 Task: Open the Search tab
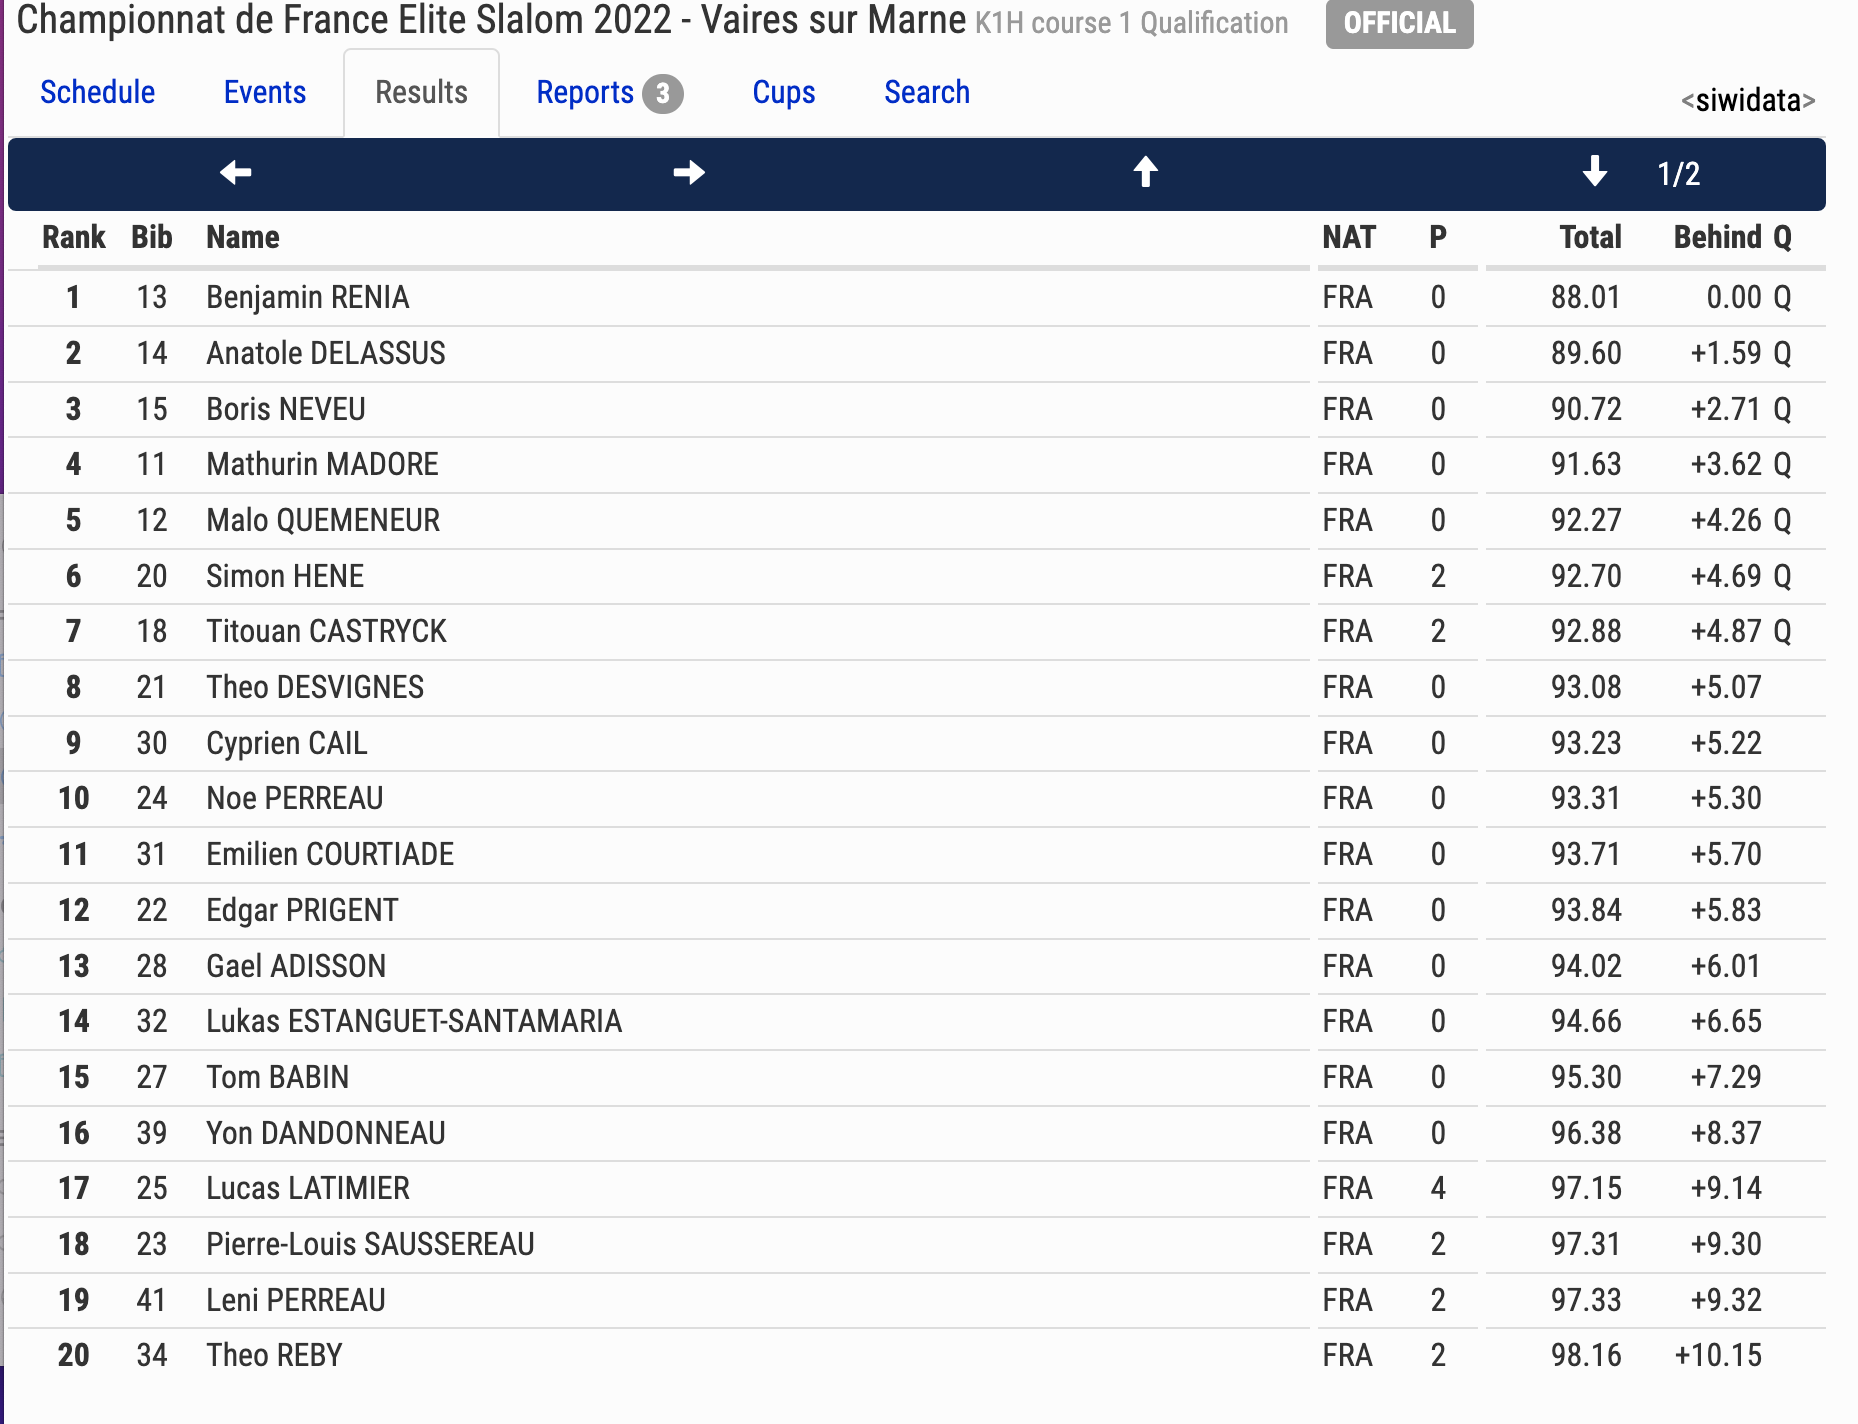tap(927, 92)
